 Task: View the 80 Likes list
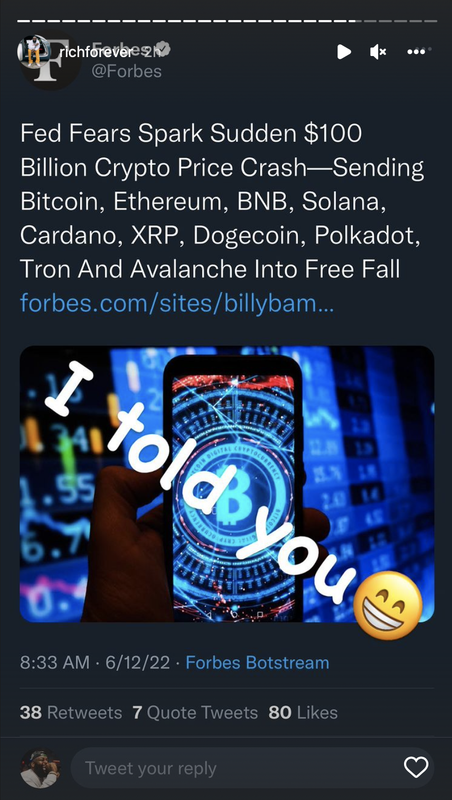(x=303, y=712)
